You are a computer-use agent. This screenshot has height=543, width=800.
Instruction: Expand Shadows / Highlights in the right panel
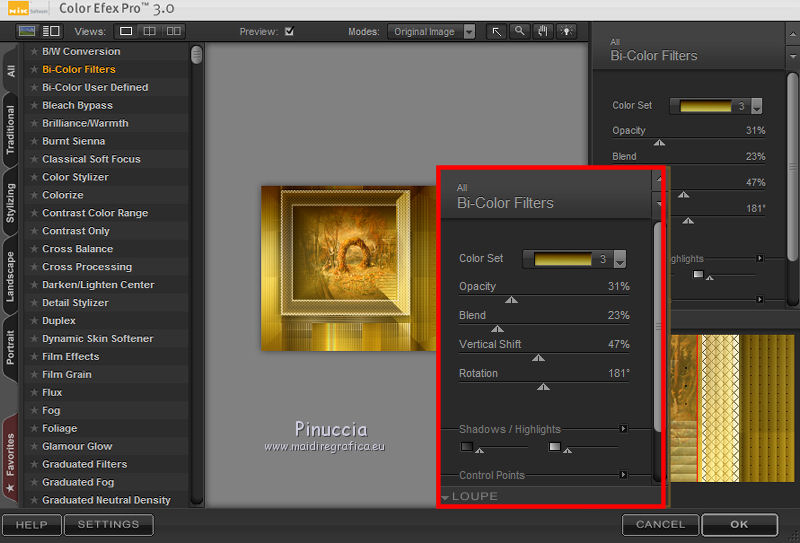pyautogui.click(x=760, y=259)
